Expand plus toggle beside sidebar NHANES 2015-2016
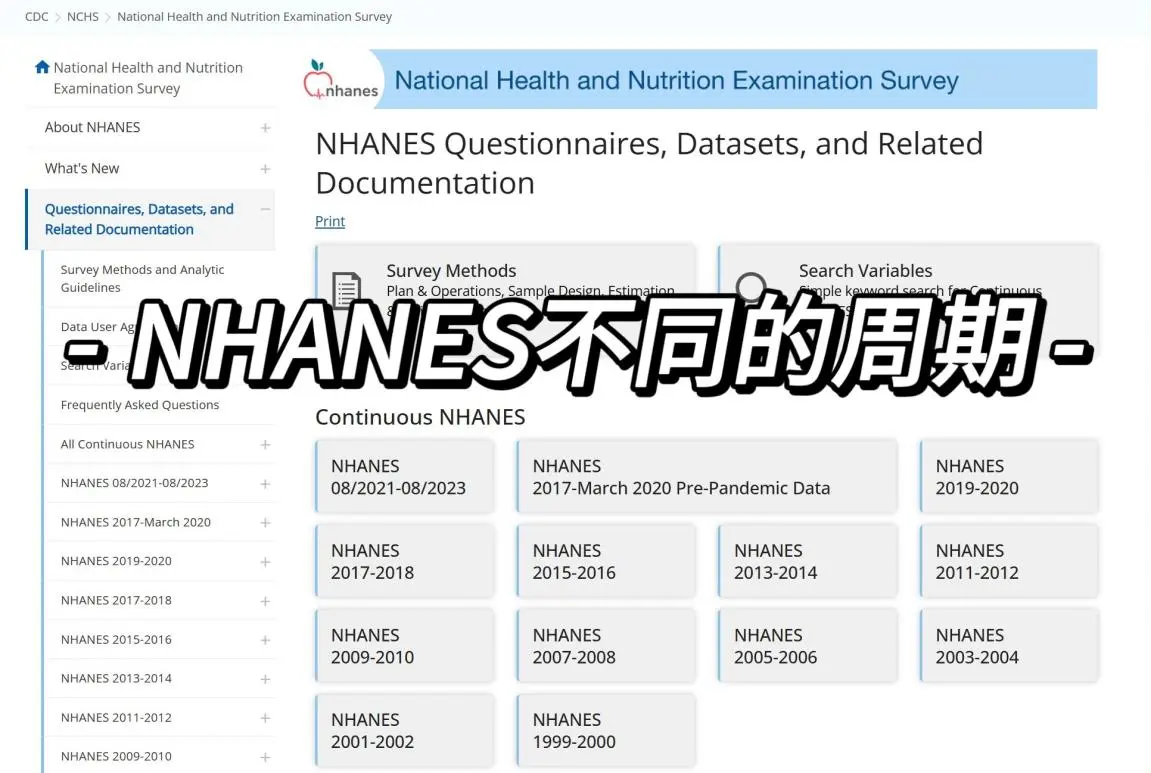1151x773 pixels. [x=265, y=640]
